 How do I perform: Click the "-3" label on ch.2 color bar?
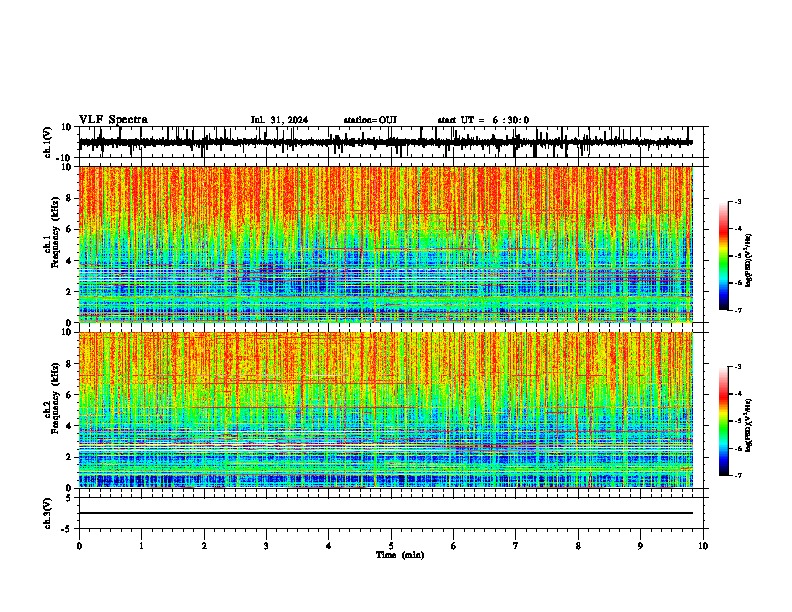tap(737, 367)
